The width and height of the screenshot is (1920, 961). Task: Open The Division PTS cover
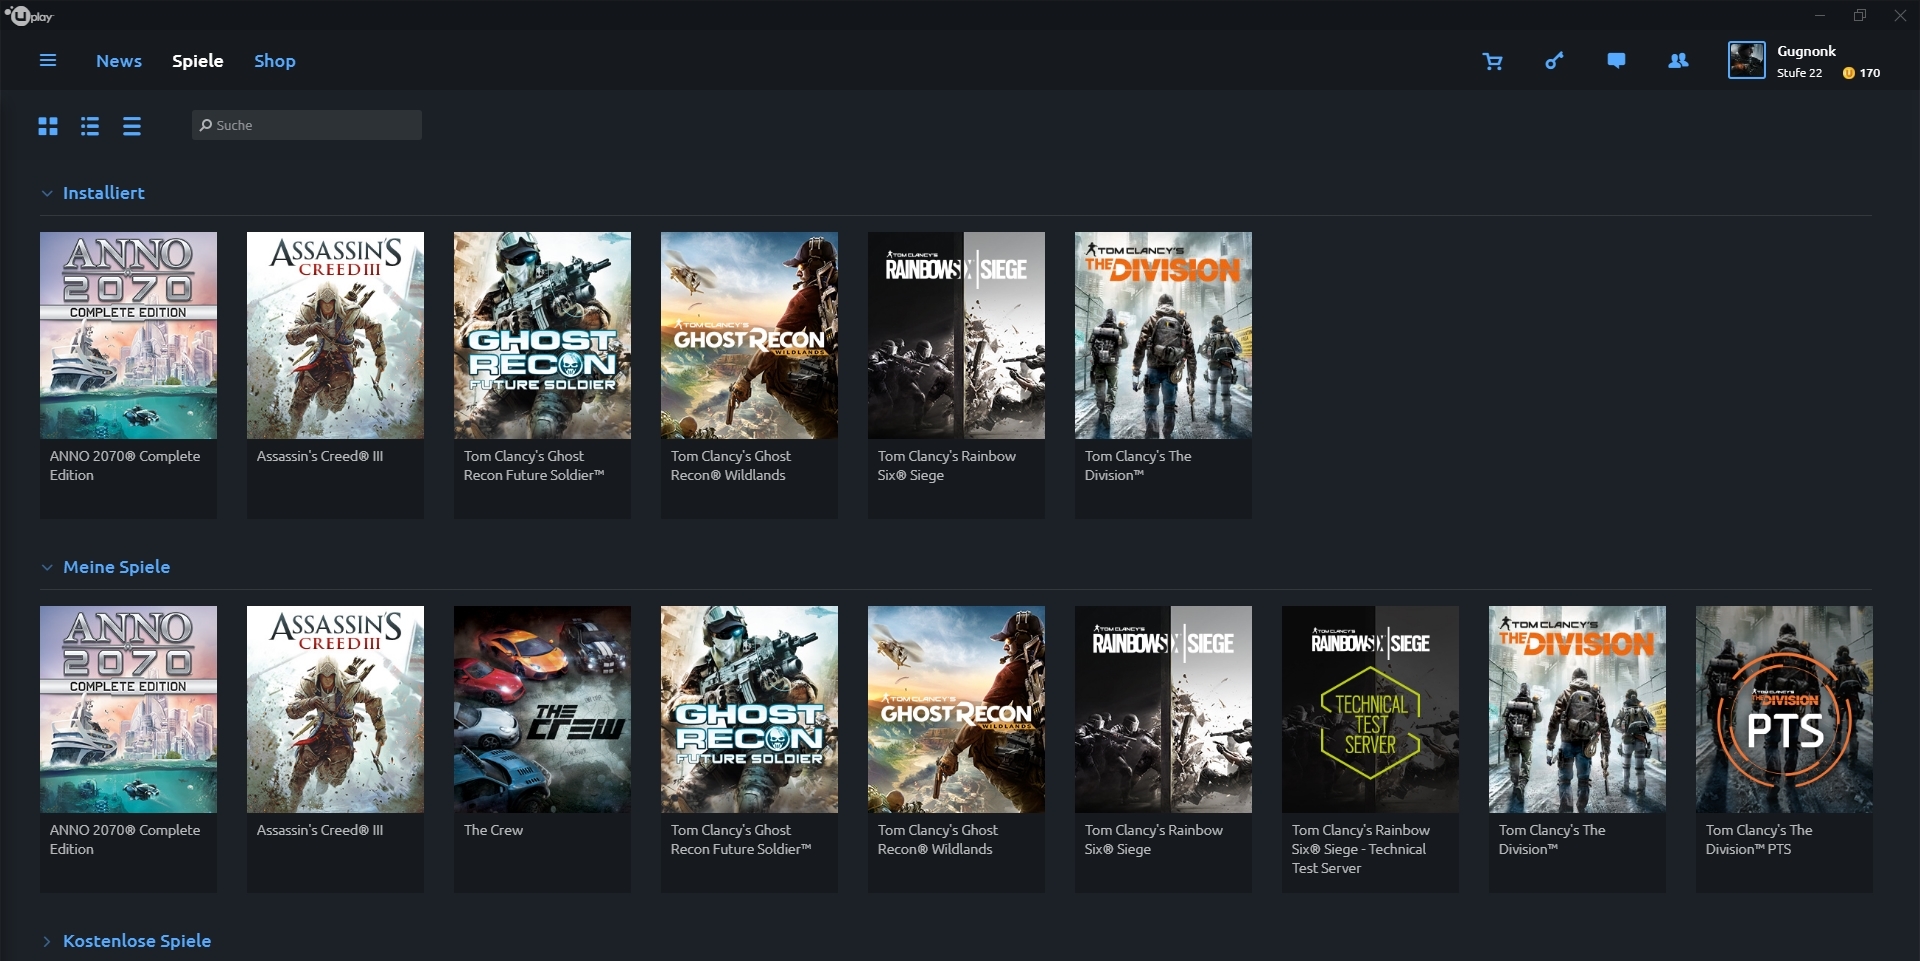[x=1784, y=709]
